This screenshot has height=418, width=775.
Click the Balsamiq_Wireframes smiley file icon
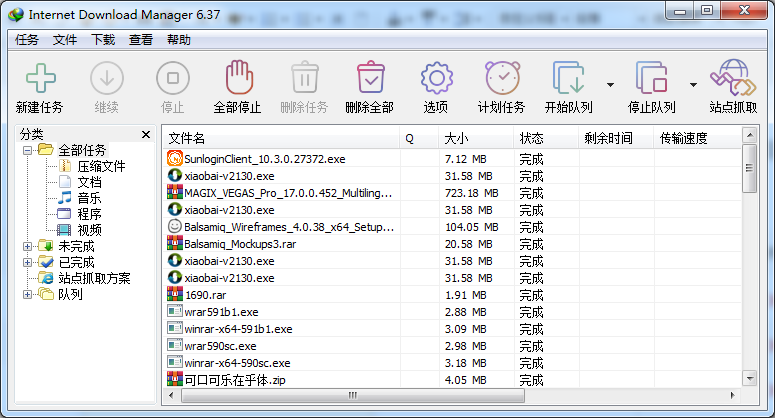(x=174, y=226)
